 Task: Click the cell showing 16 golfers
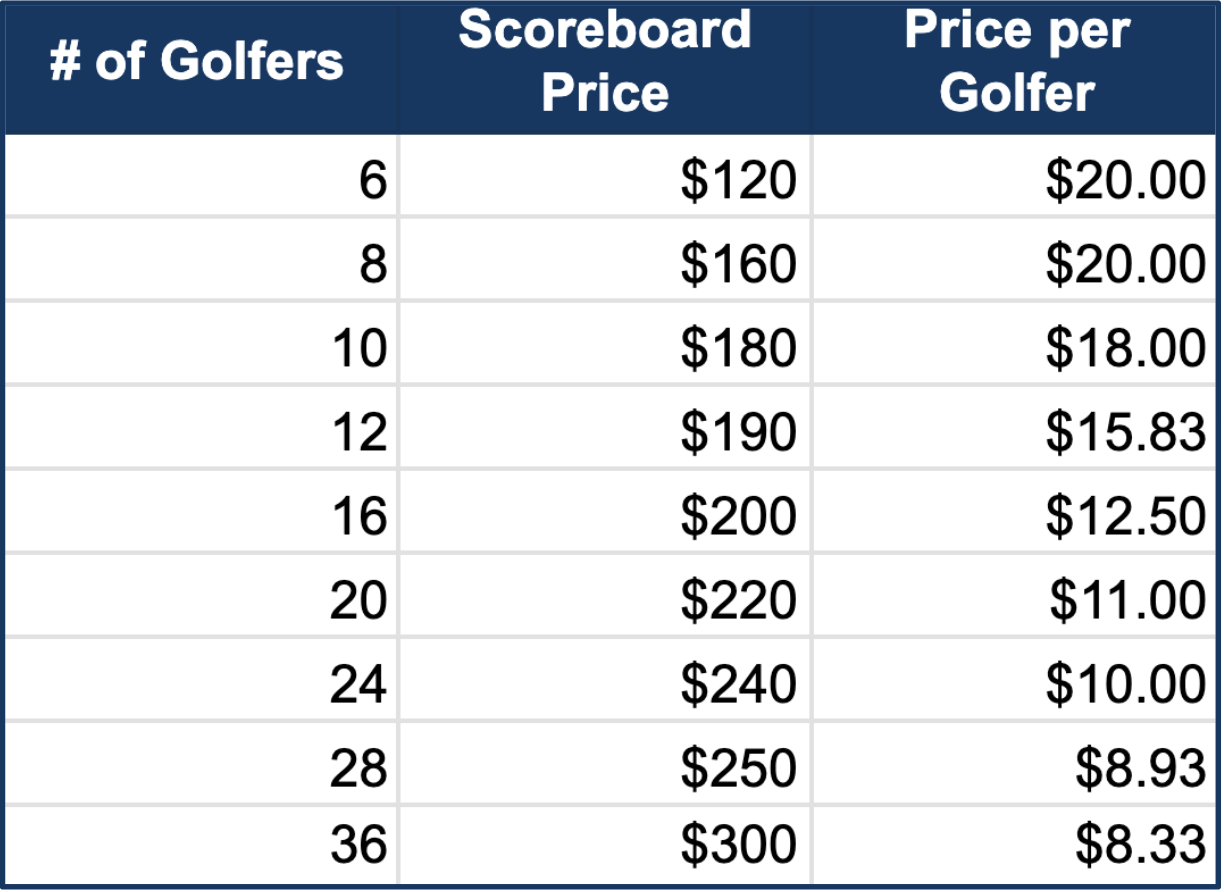[358, 517]
